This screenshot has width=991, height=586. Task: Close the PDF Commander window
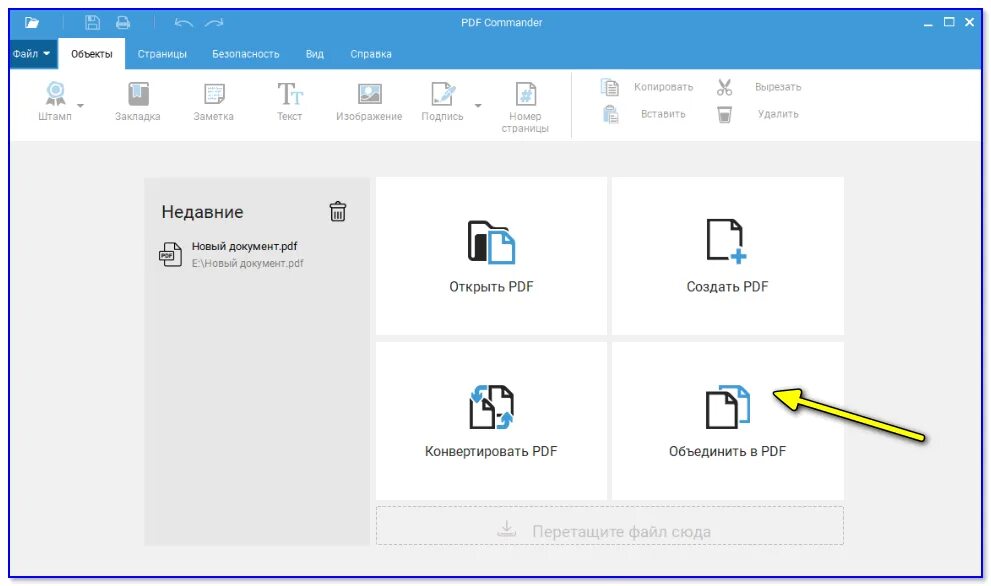(970, 22)
